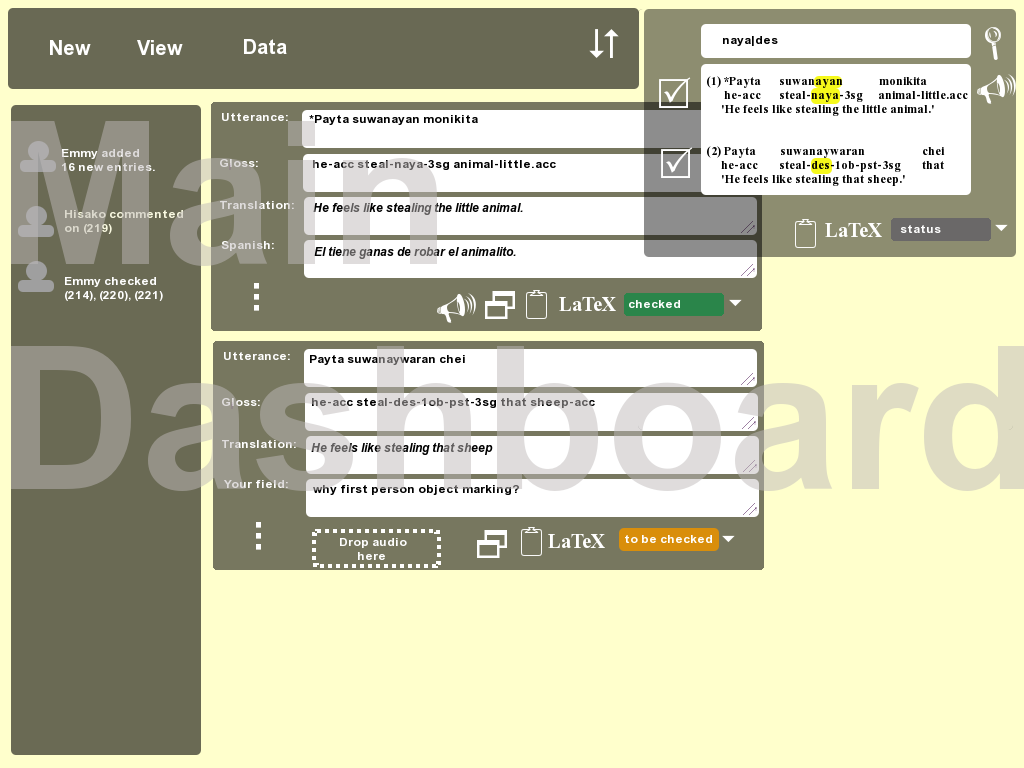Open the green 'checked' status dropdown
This screenshot has width=1024, height=768.
click(x=735, y=303)
